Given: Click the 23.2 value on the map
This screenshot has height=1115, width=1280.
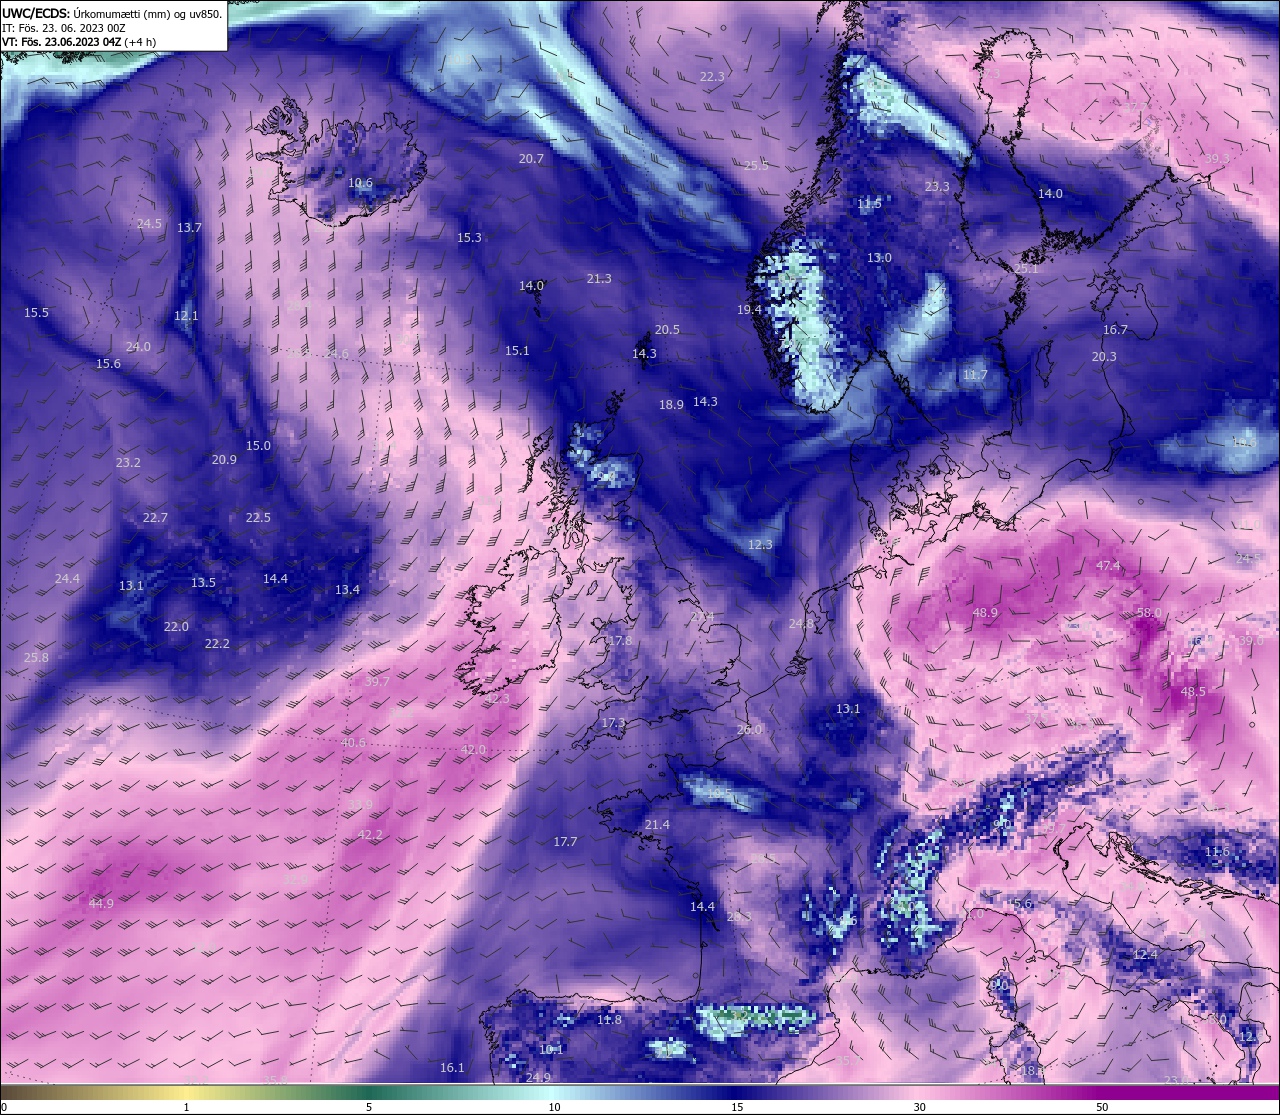Looking at the screenshot, I should pos(128,463).
